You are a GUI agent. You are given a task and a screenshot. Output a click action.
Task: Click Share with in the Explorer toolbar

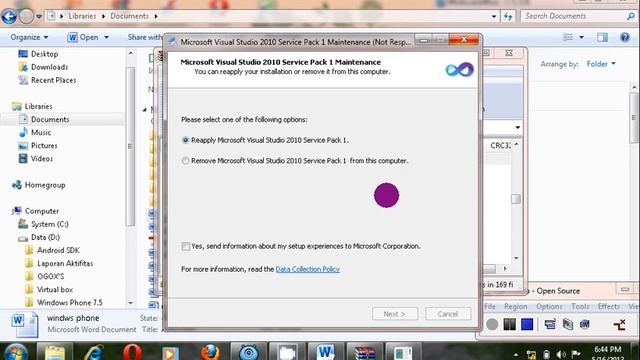tap(144, 37)
